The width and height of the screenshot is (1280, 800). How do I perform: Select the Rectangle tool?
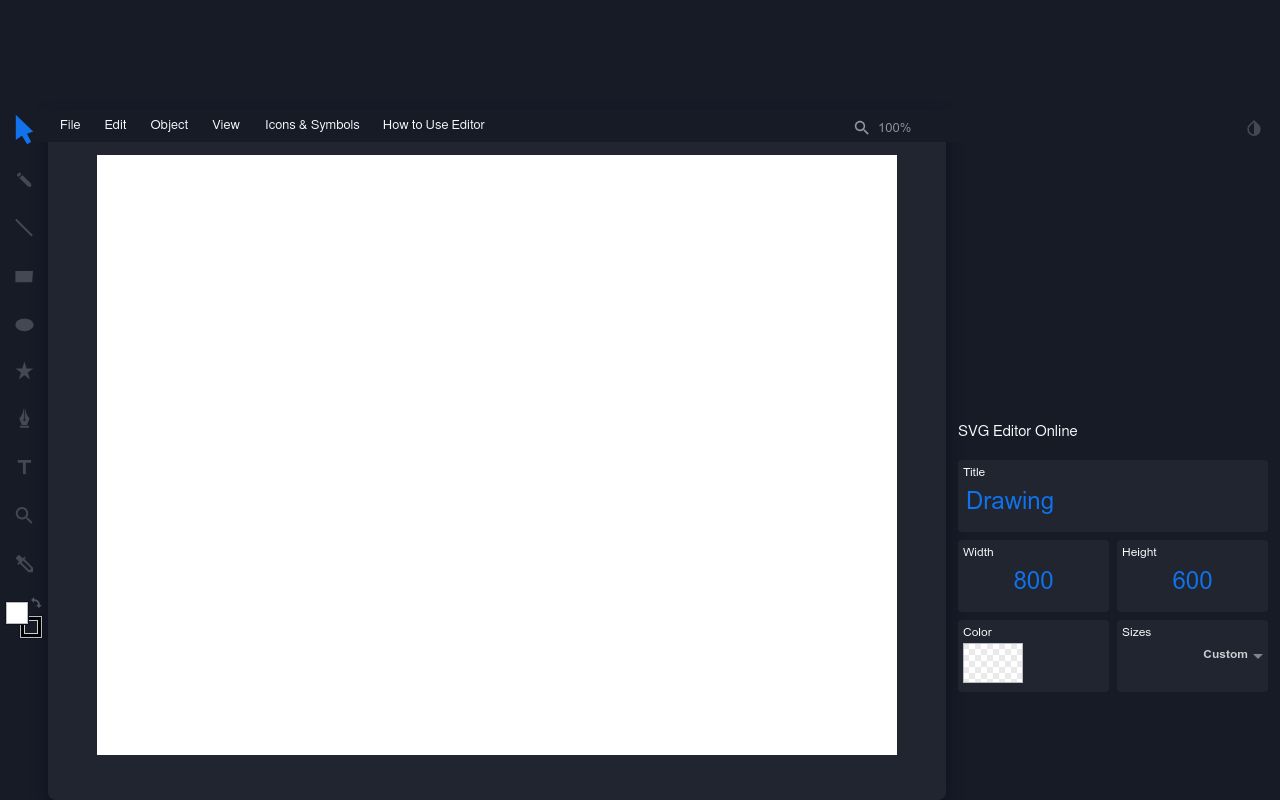[x=24, y=276]
